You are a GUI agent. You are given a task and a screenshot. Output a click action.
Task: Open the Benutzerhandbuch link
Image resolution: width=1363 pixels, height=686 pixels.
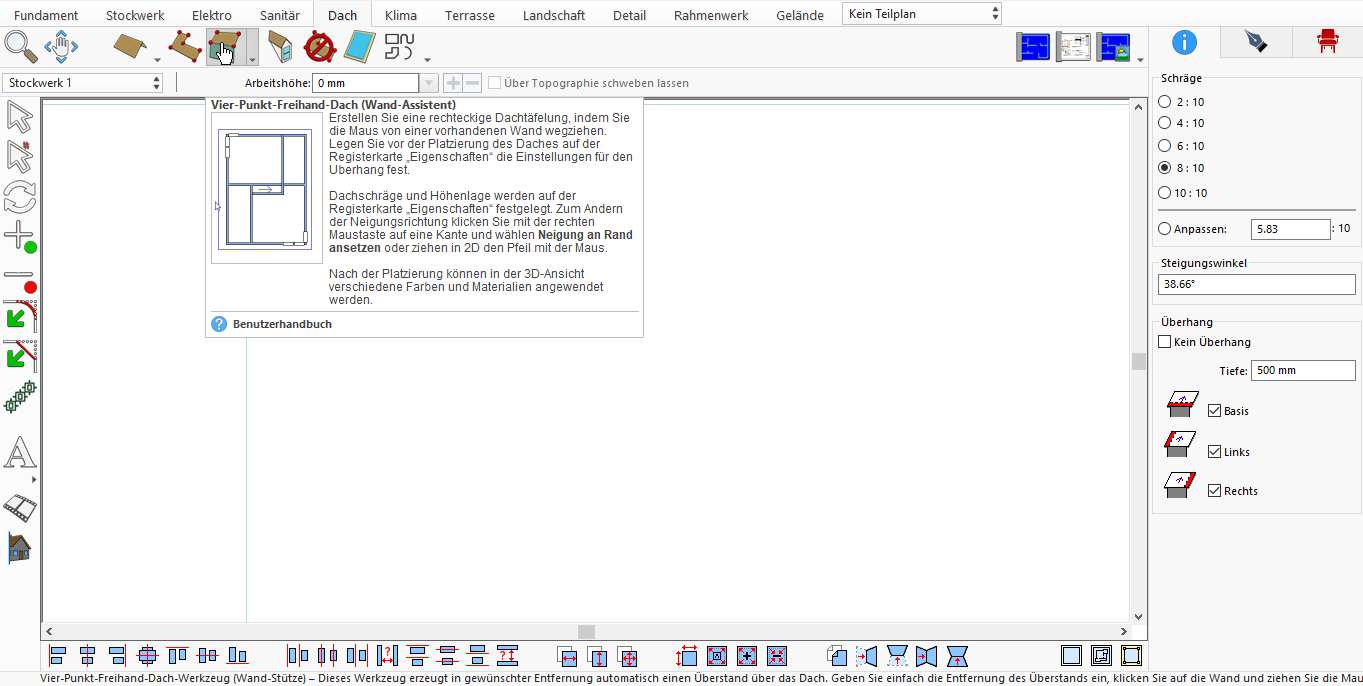point(282,324)
